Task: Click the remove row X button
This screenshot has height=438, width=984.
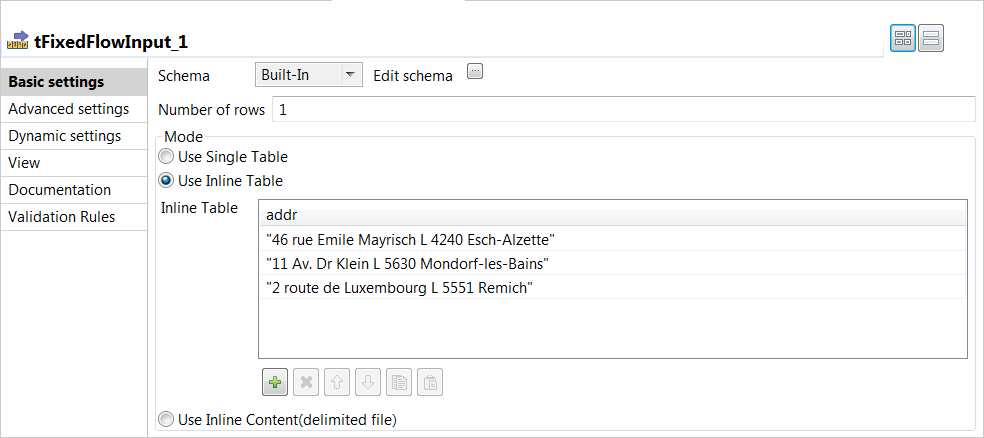Action: (x=307, y=382)
